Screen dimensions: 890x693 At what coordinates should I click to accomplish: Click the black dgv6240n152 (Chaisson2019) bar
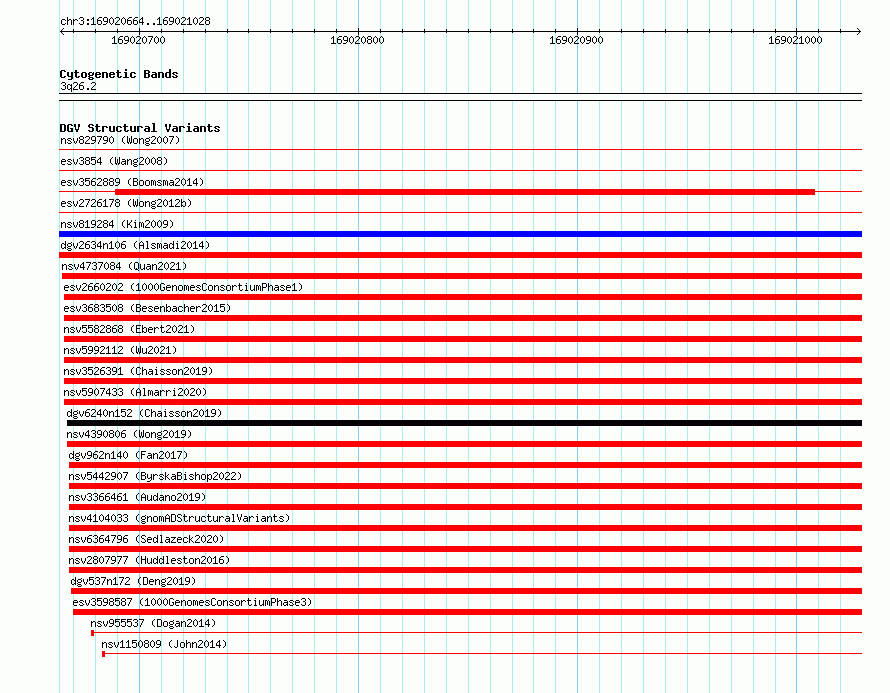[x=464, y=423]
